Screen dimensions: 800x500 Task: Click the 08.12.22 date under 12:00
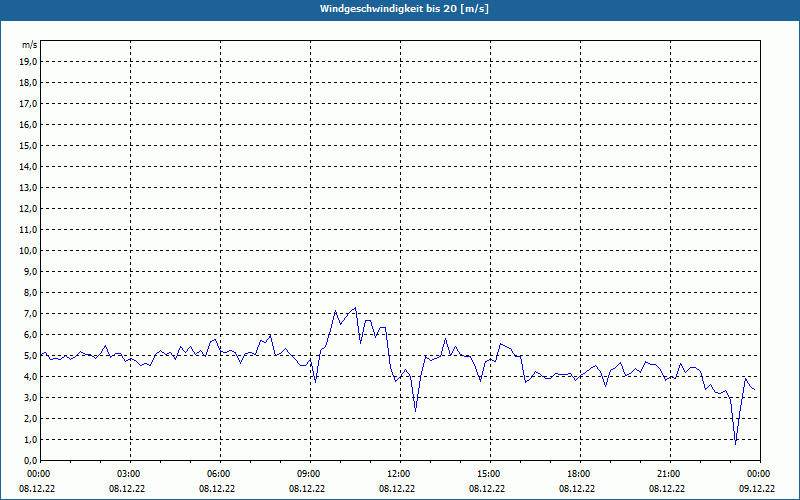click(397, 489)
